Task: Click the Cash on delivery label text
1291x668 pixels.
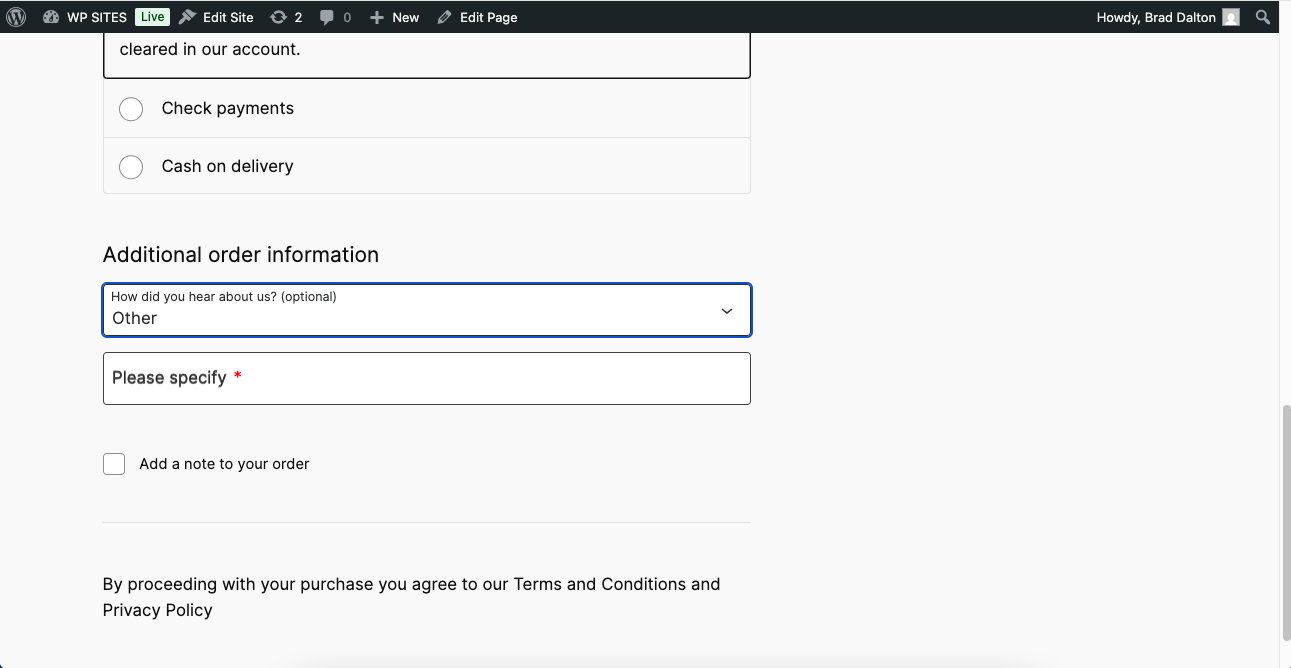Action: [x=227, y=167]
